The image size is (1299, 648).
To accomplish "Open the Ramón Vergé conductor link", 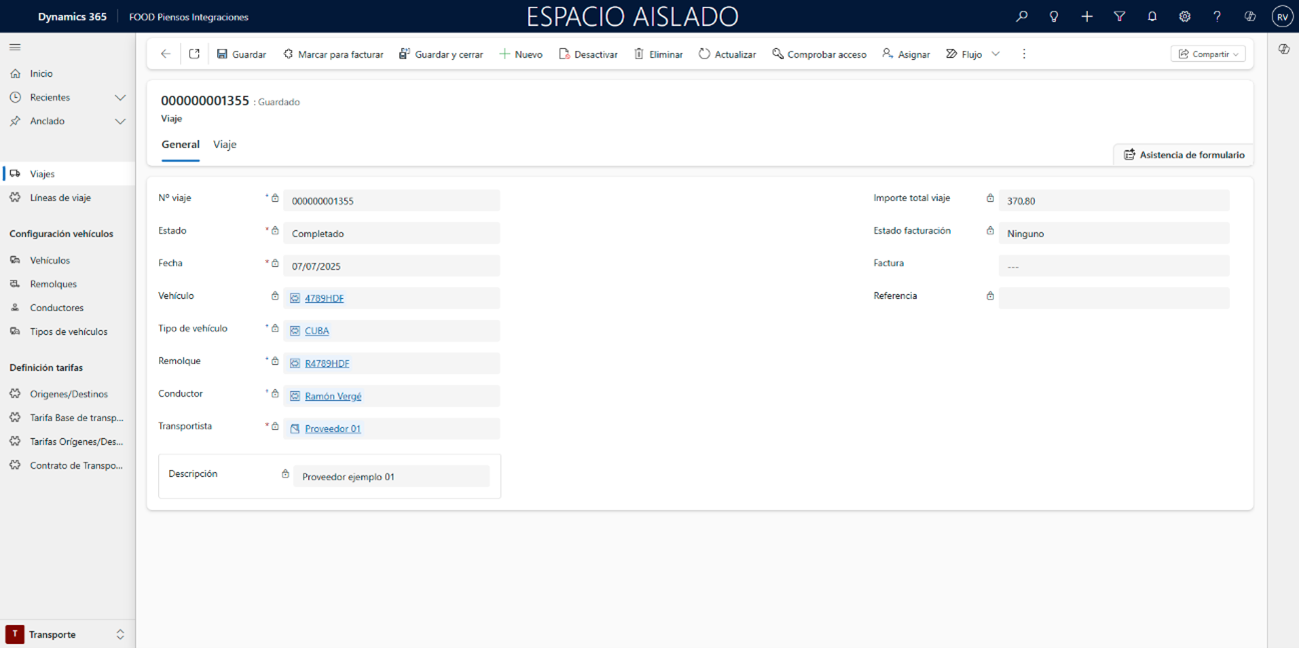I will 333,396.
